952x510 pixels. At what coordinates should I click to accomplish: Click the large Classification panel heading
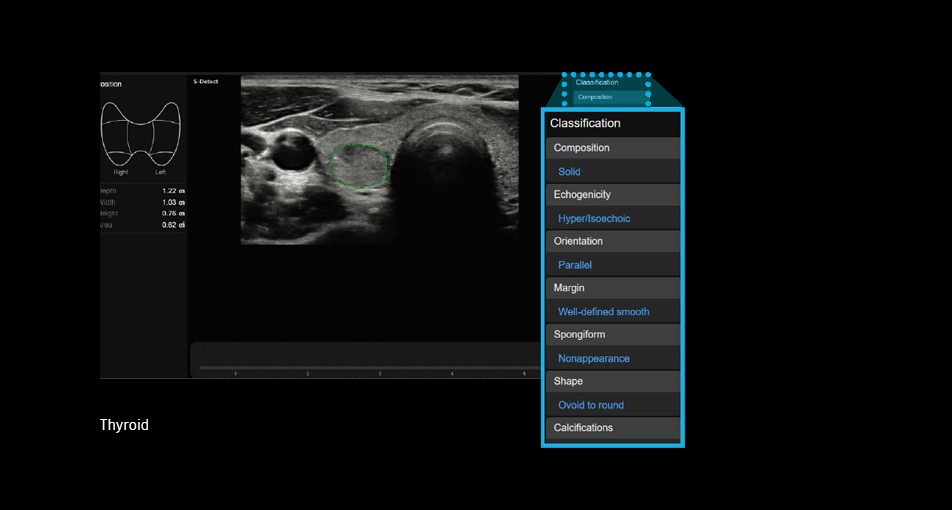point(585,123)
